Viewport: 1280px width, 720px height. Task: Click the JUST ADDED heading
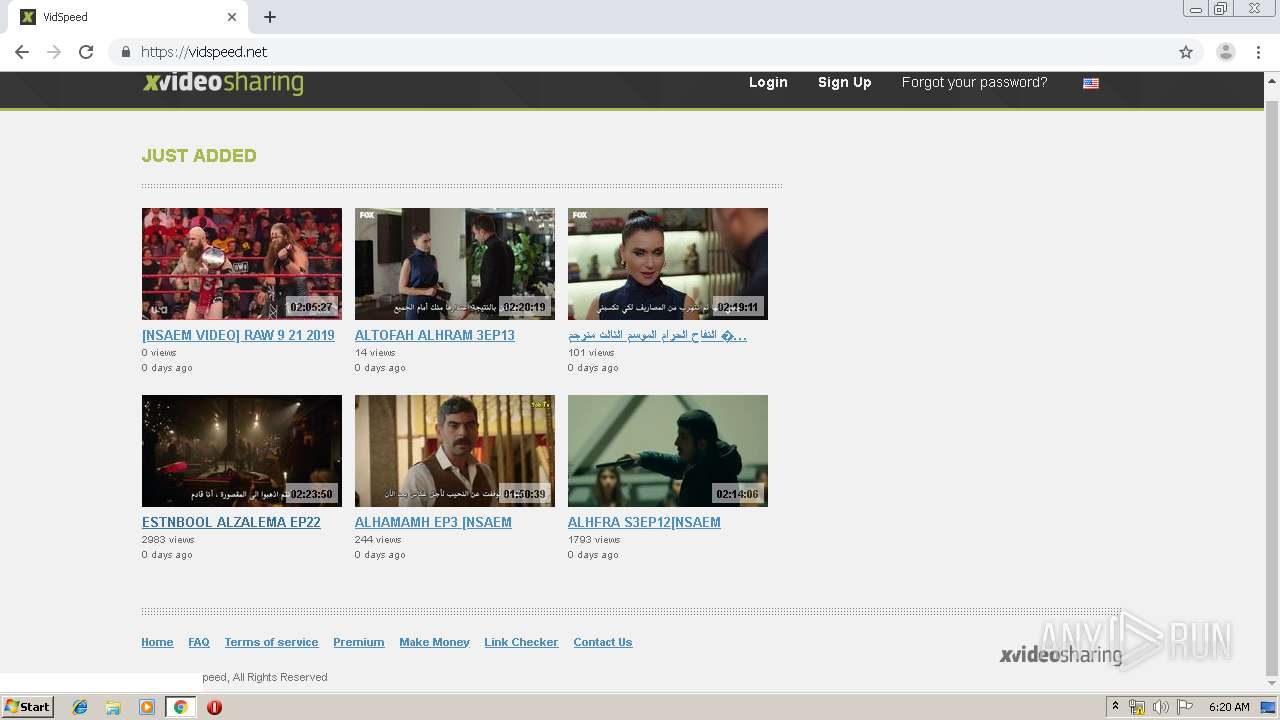click(x=199, y=155)
